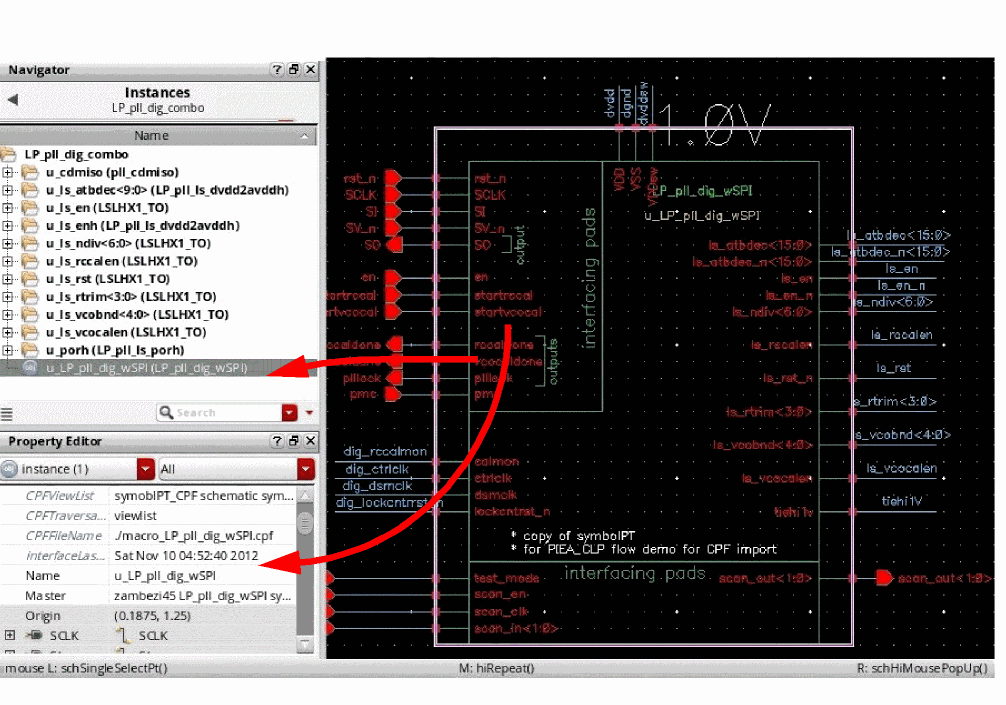This screenshot has width=1006, height=705.
Task: Expand the u_ls_rtrim<3:0> node
Action: (7, 297)
